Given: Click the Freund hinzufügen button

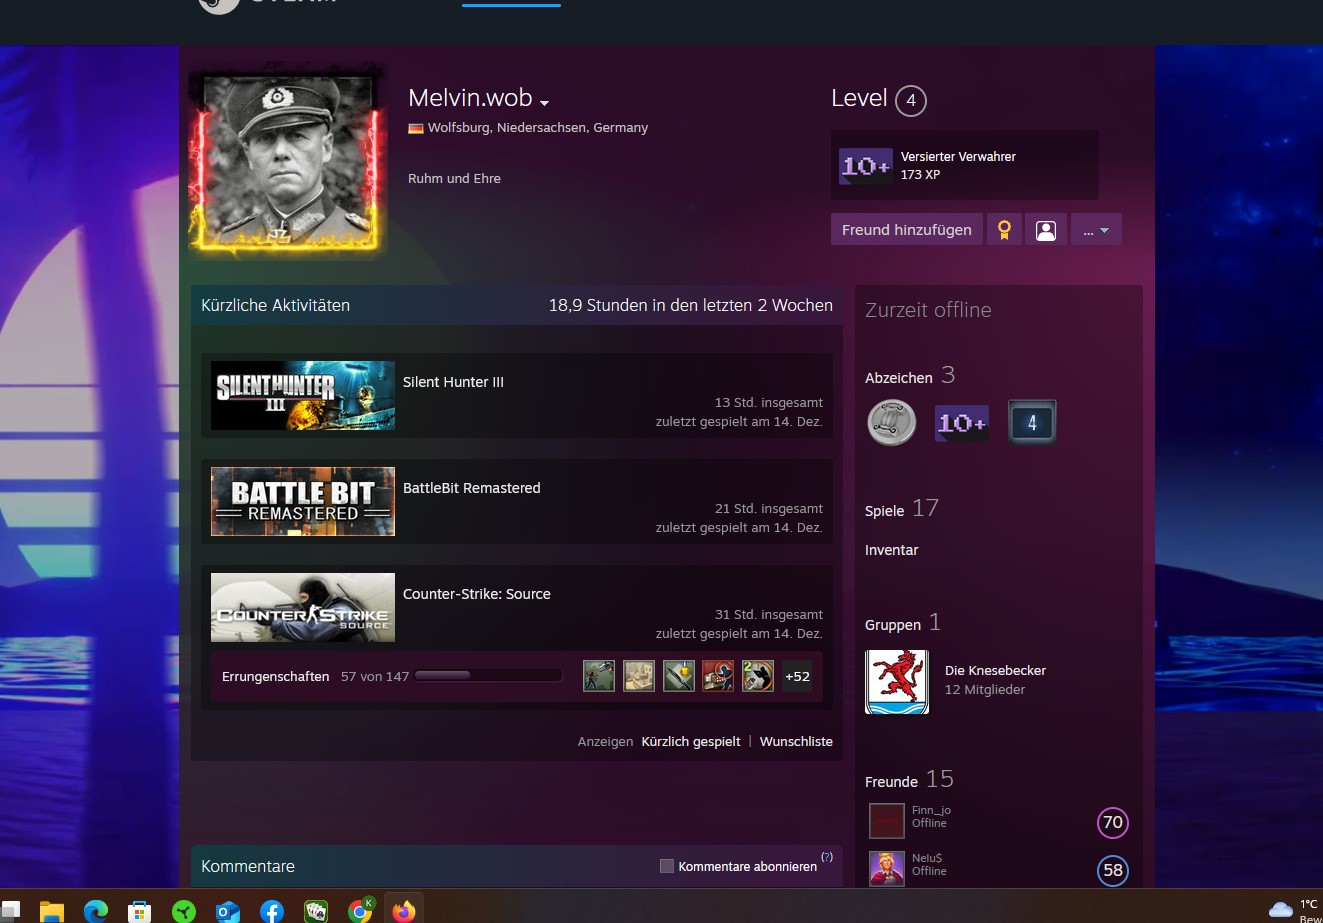Looking at the screenshot, I should (x=906, y=229).
